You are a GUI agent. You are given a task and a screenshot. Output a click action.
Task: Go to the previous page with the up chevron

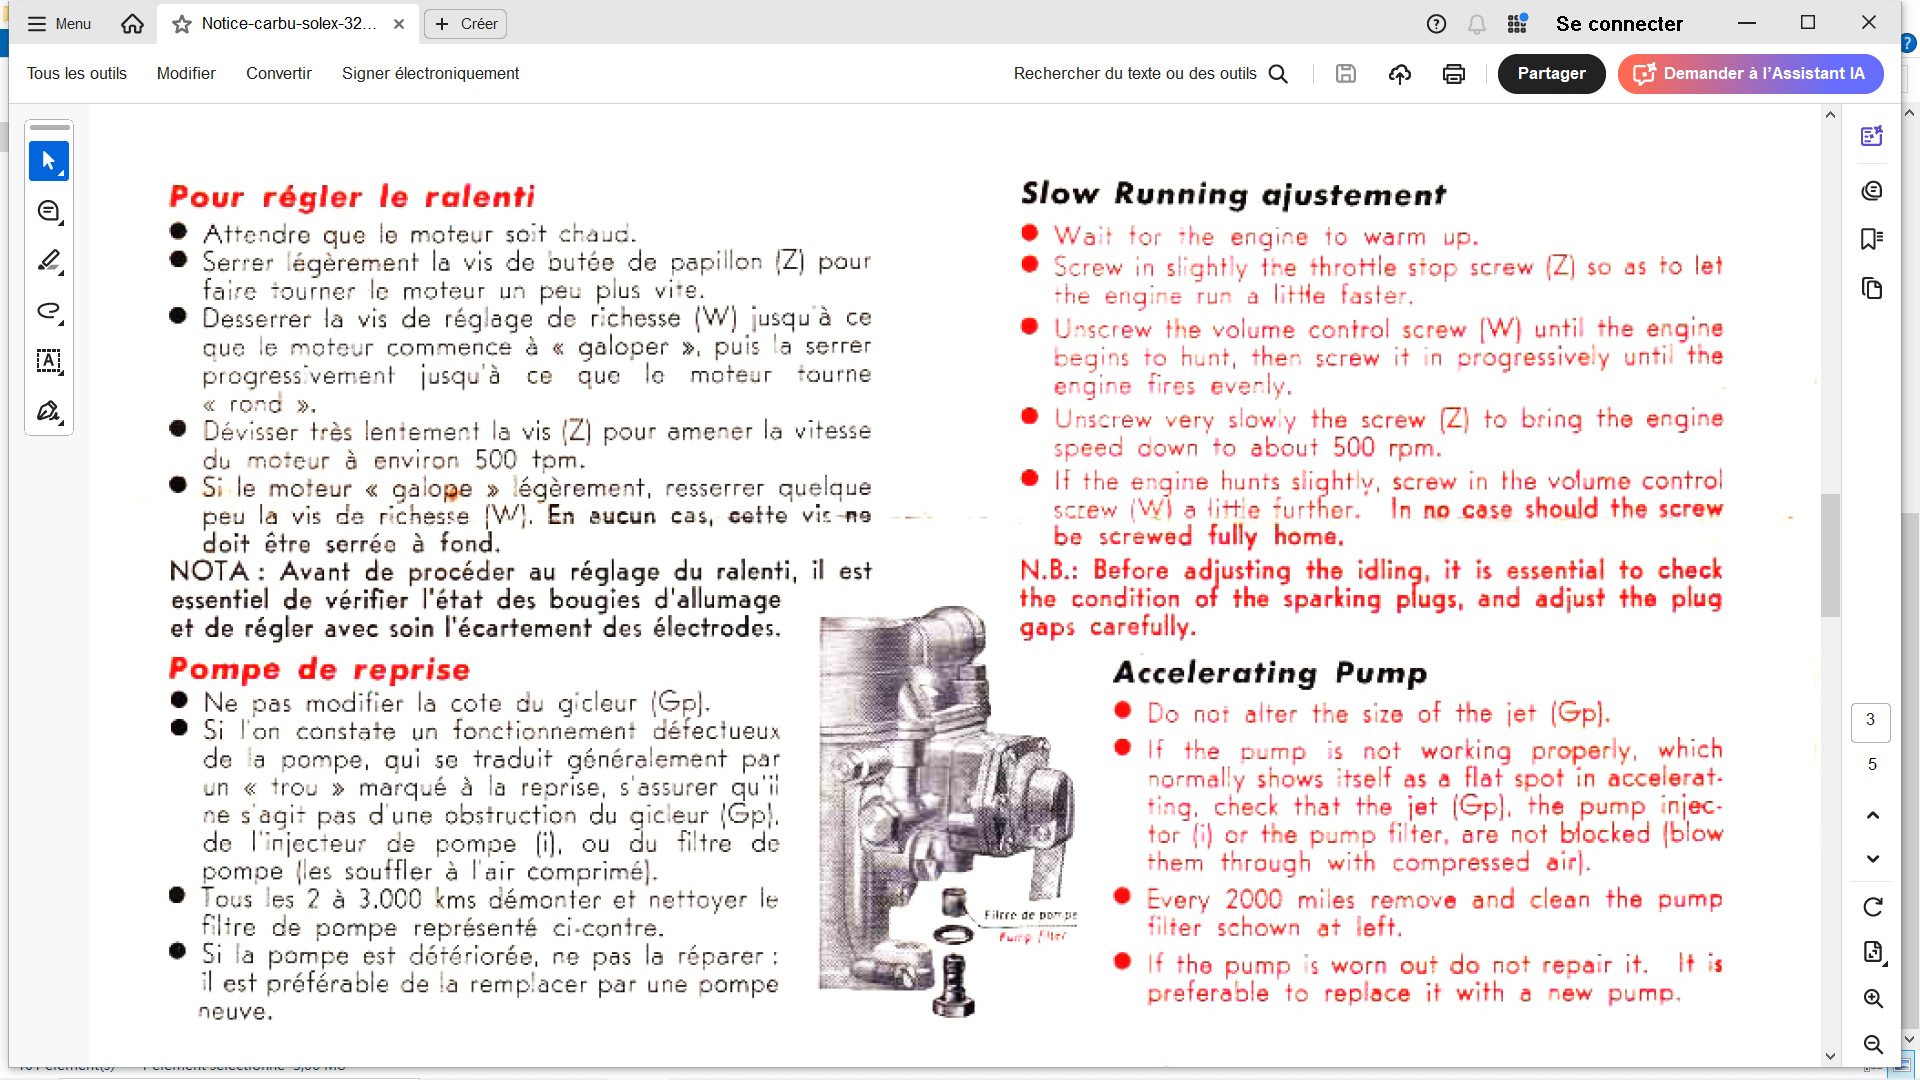click(x=1873, y=815)
